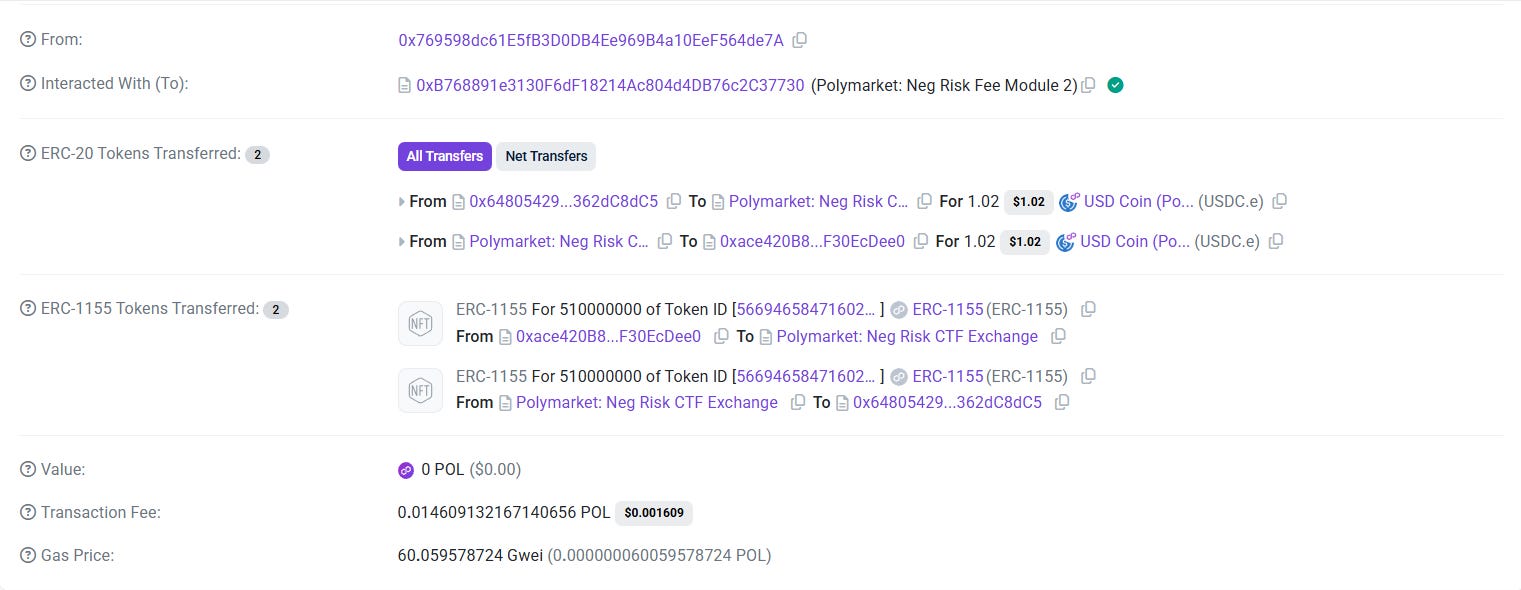The height and width of the screenshot is (590, 1521).
Task: Expand the first ERC-20 transfer row arrow
Action: tap(402, 202)
